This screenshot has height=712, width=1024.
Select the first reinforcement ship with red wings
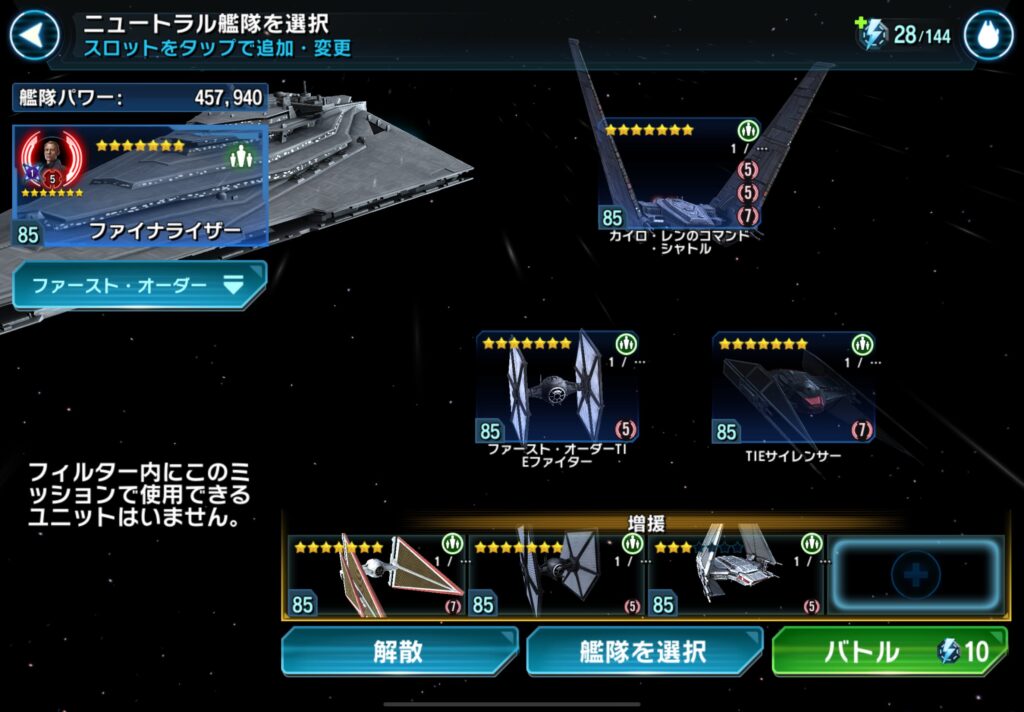(x=377, y=576)
